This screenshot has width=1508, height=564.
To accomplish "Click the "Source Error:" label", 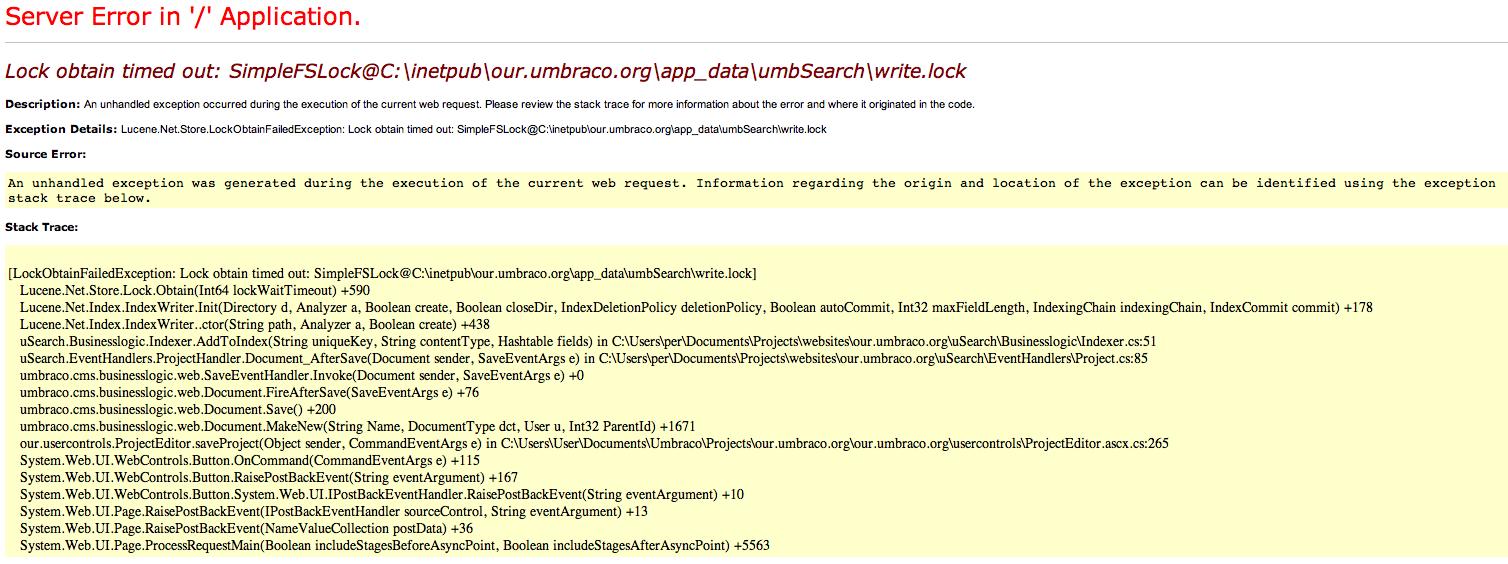I will (45, 154).
